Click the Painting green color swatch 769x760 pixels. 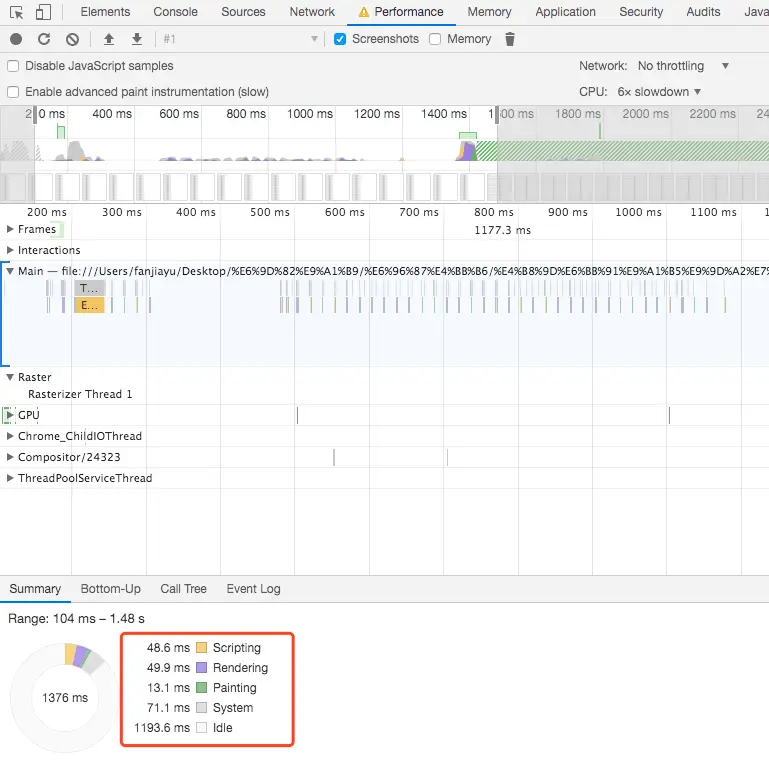click(202, 688)
